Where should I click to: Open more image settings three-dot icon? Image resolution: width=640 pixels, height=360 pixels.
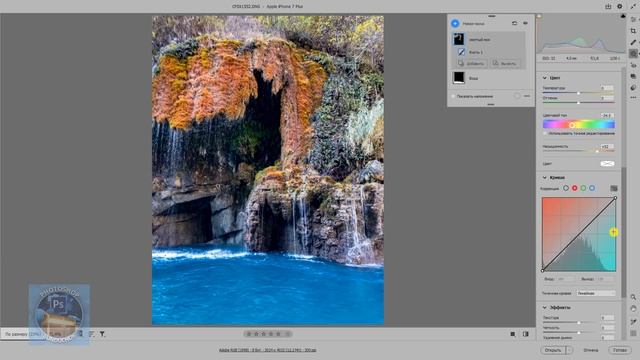click(x=633, y=98)
